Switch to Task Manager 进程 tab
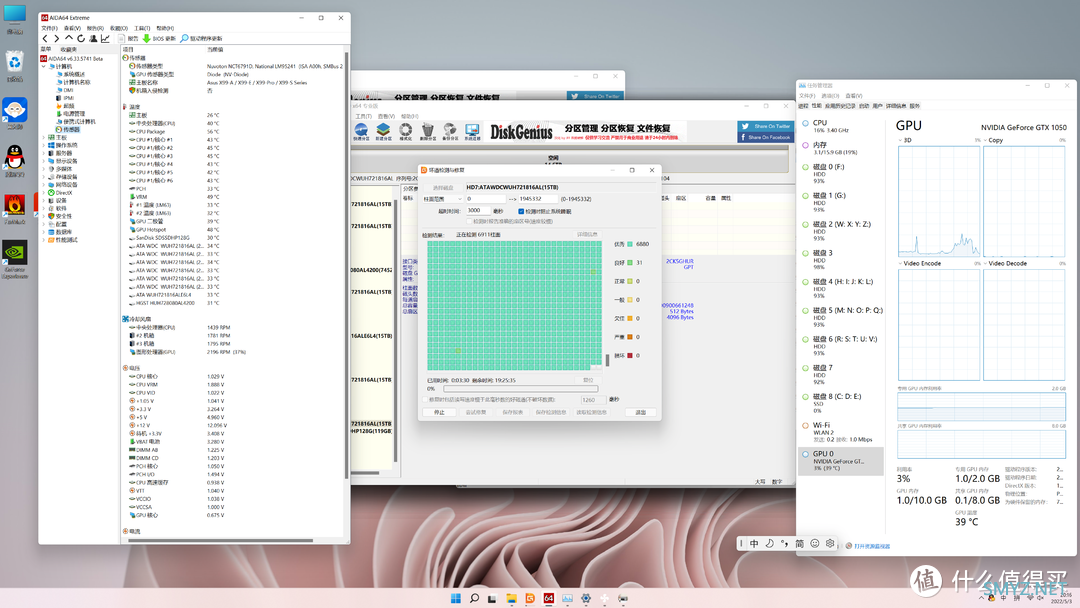The height and width of the screenshot is (608, 1080). (803, 106)
